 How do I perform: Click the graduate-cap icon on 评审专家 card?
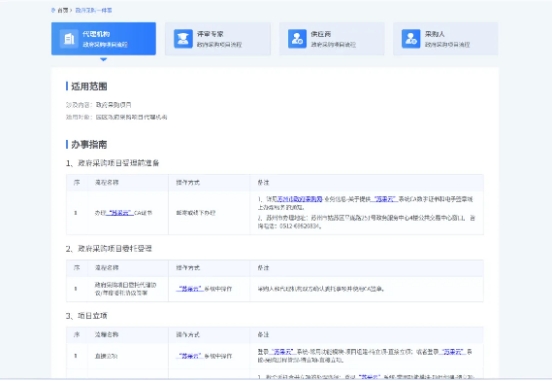click(x=183, y=39)
